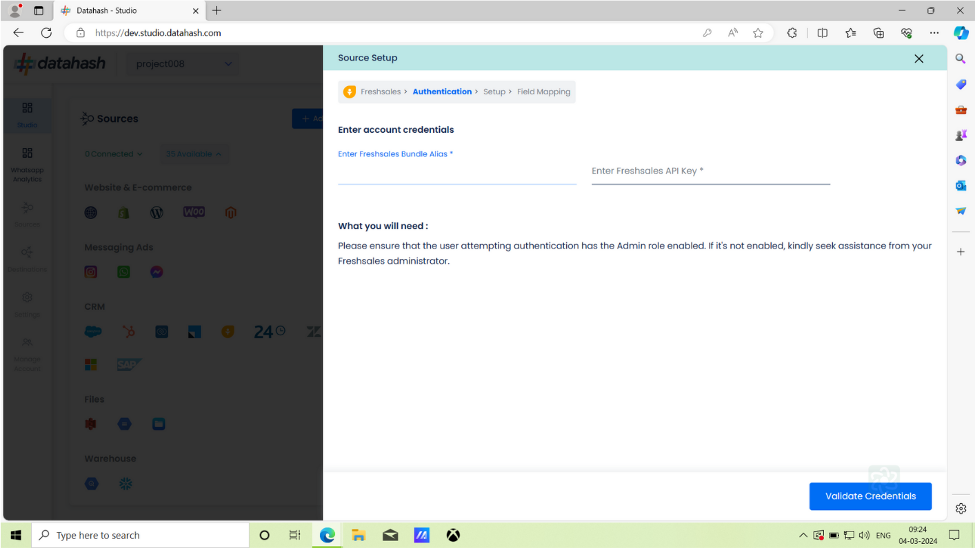This screenshot has width=977, height=550.
Task: Collapse the 35 Available filter
Action: pos(193,154)
